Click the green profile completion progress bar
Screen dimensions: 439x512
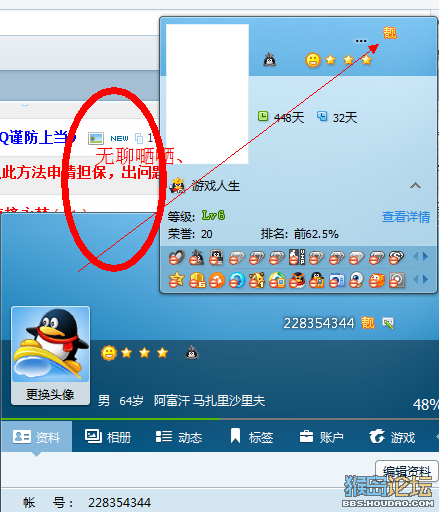point(111,419)
